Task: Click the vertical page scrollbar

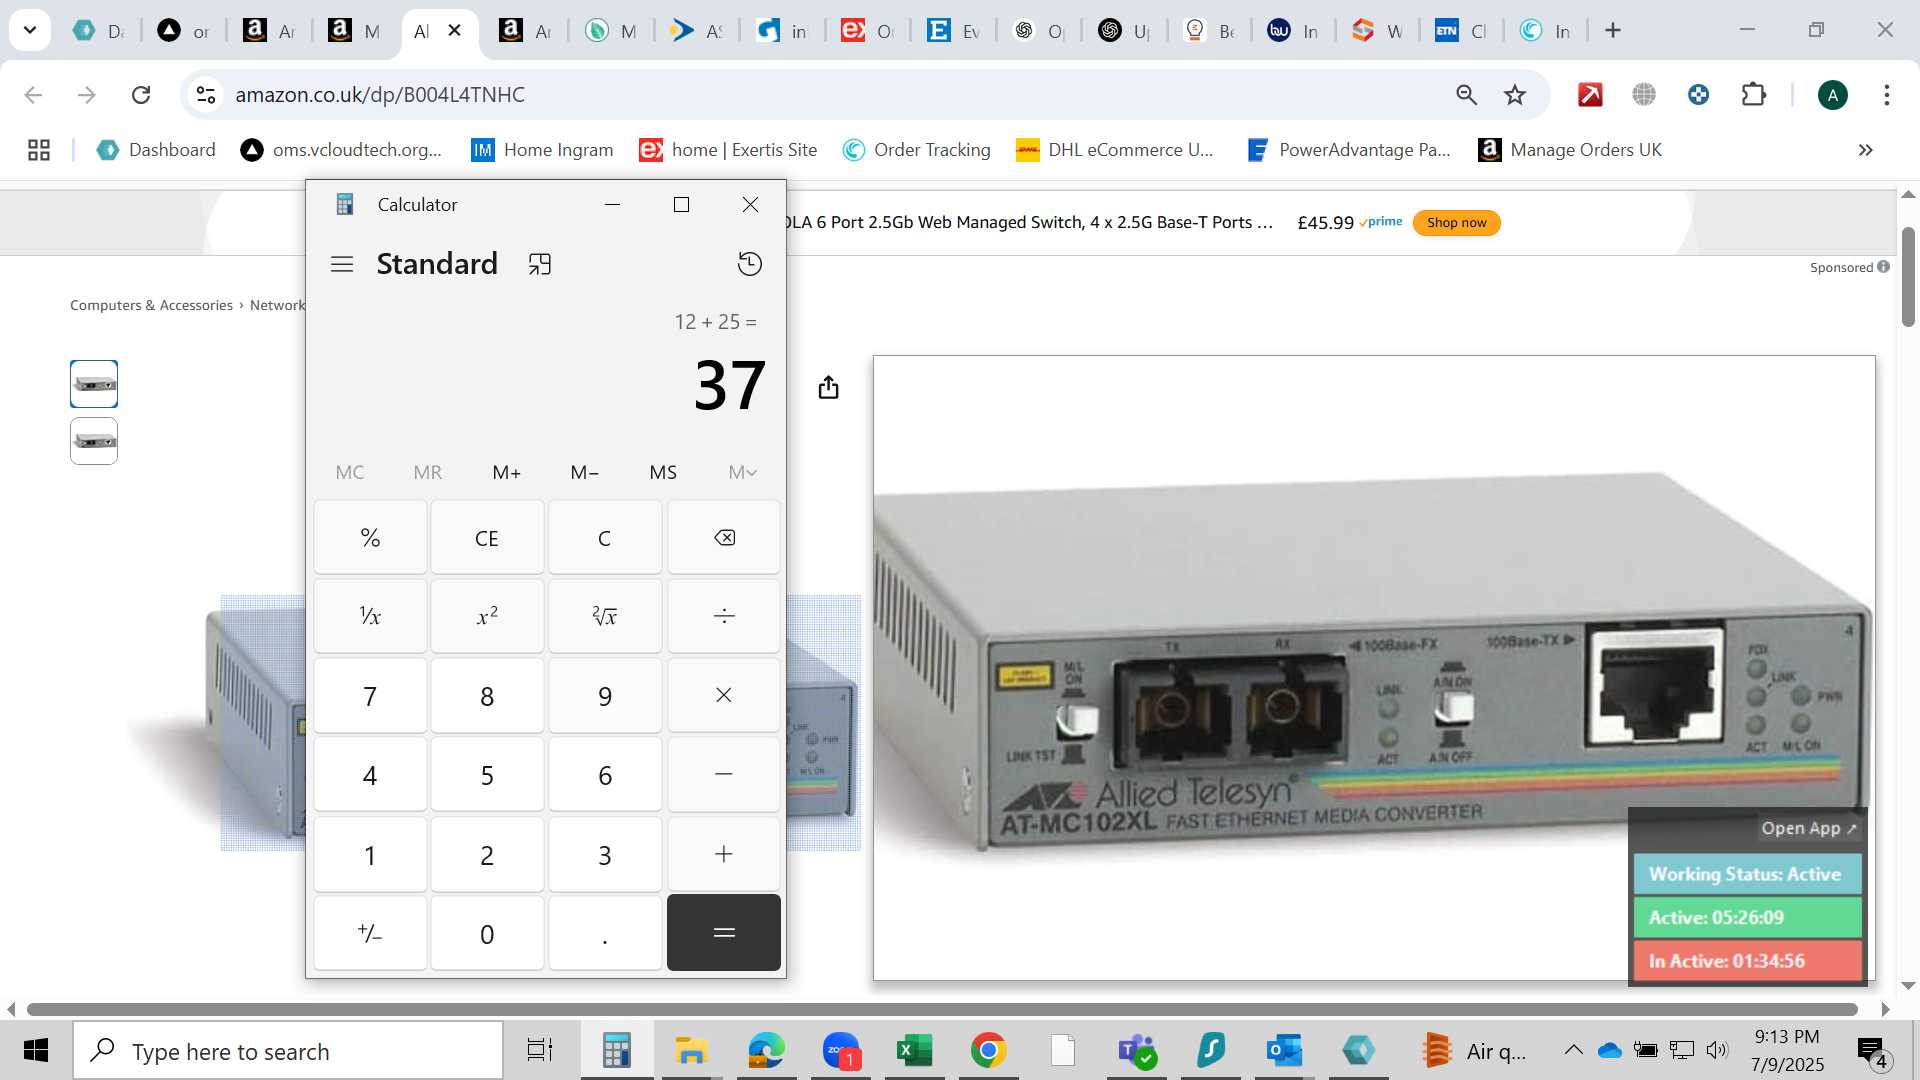Action: (1908, 278)
